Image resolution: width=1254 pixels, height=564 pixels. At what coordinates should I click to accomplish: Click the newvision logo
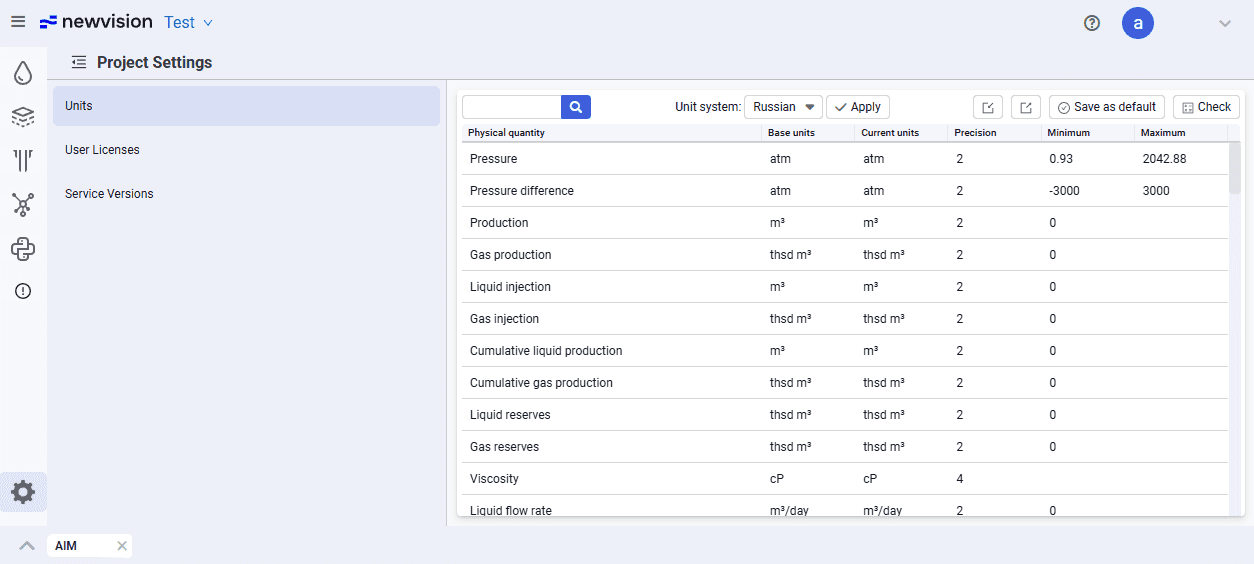click(96, 22)
